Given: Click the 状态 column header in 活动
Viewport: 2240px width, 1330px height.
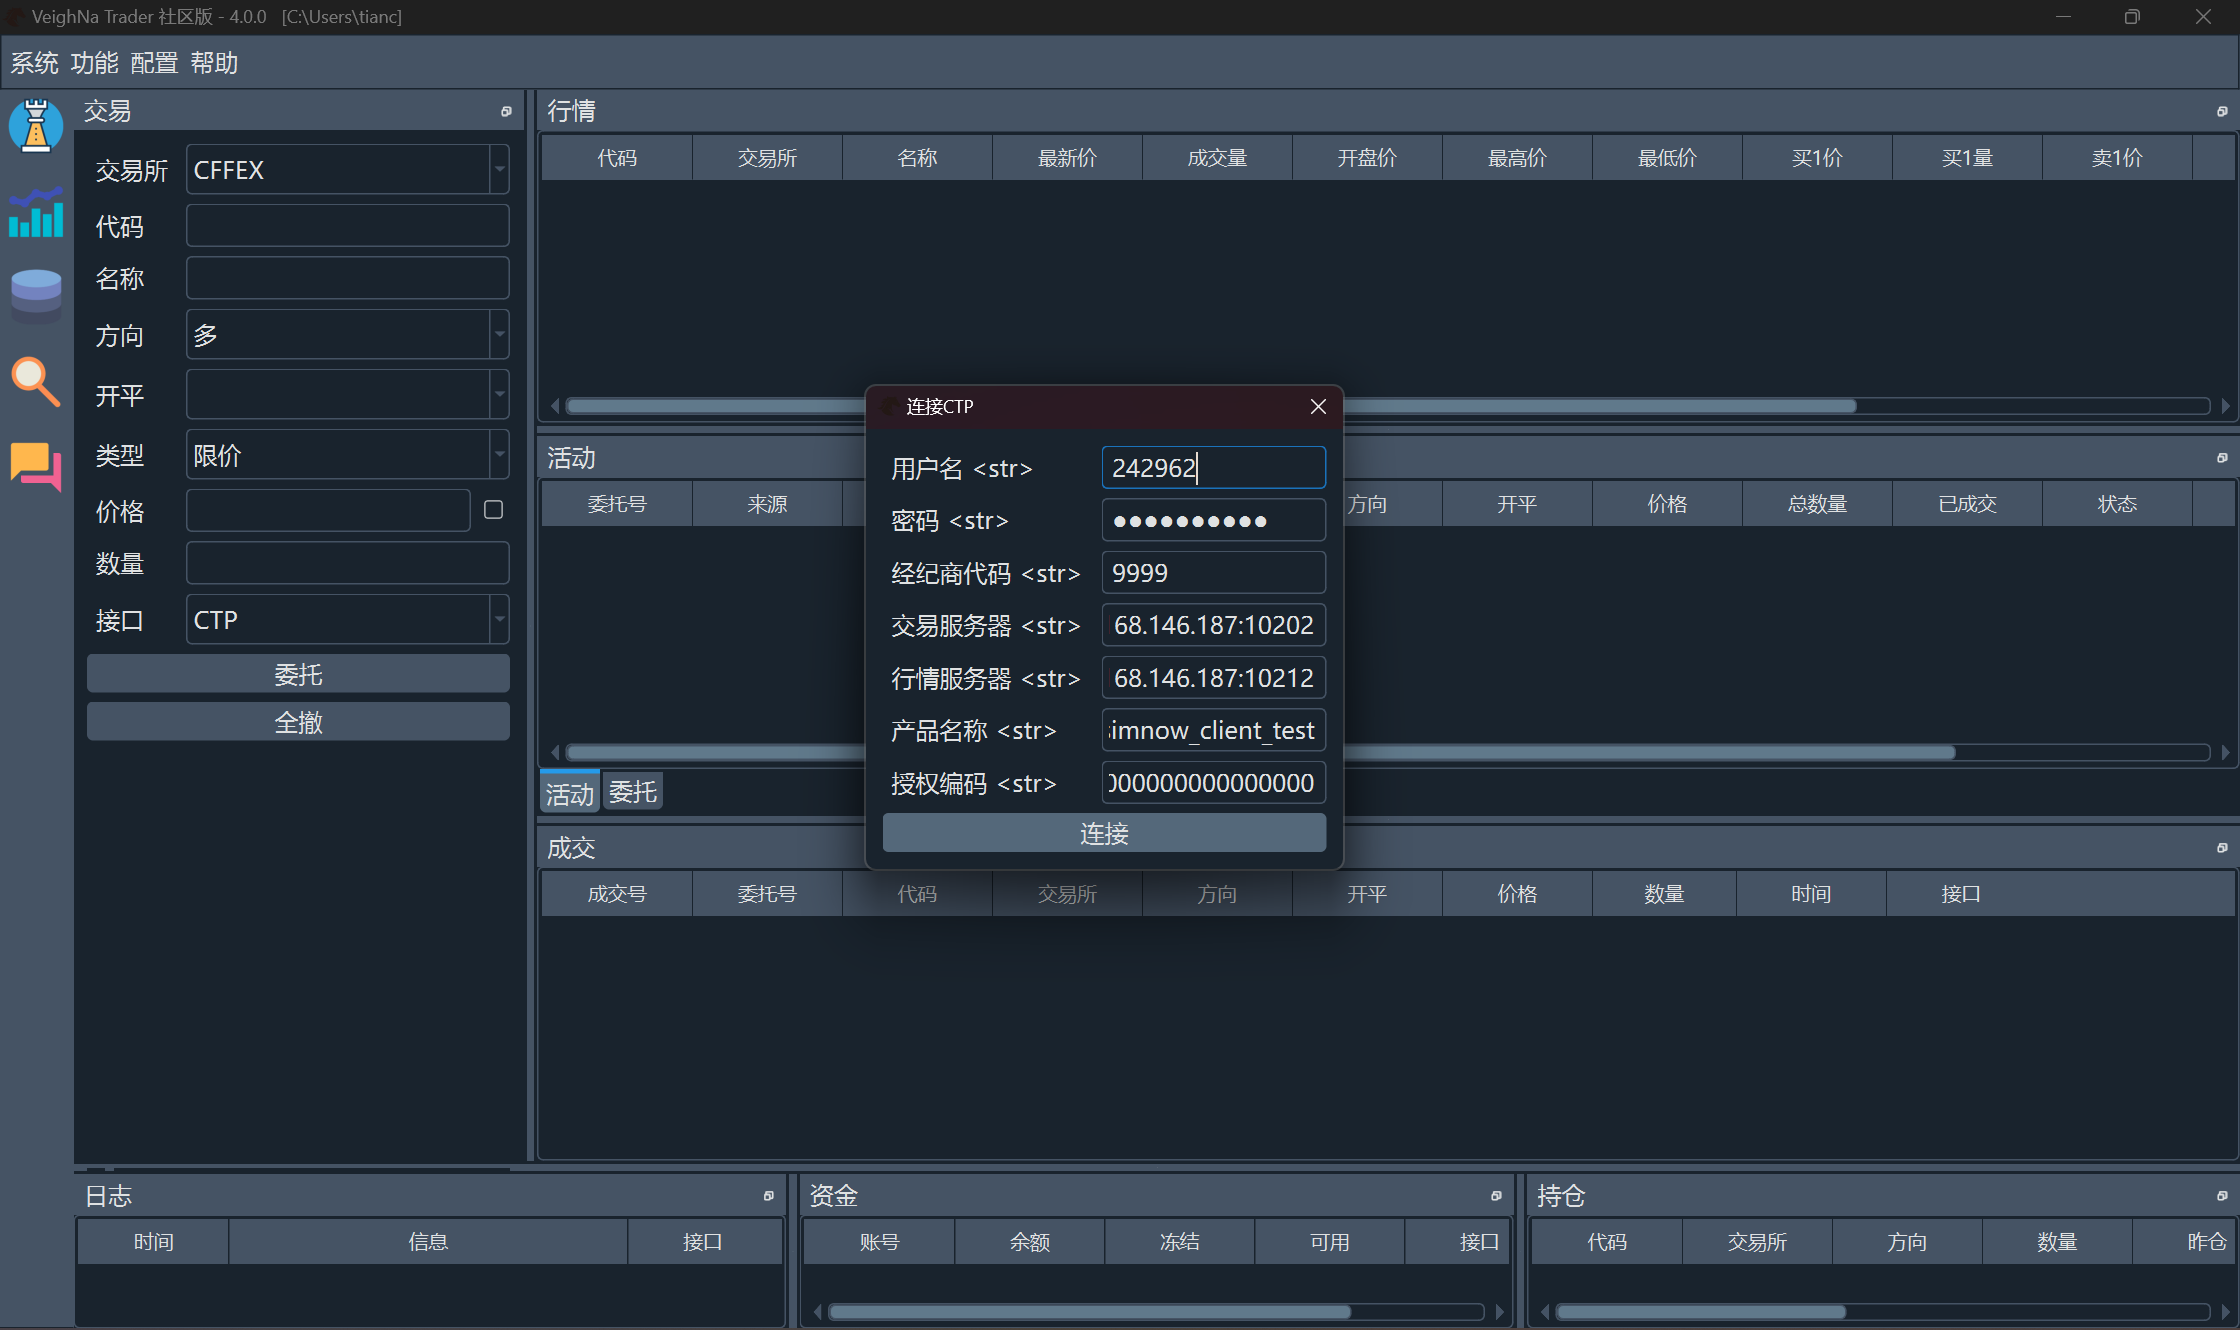Looking at the screenshot, I should coord(2117,504).
